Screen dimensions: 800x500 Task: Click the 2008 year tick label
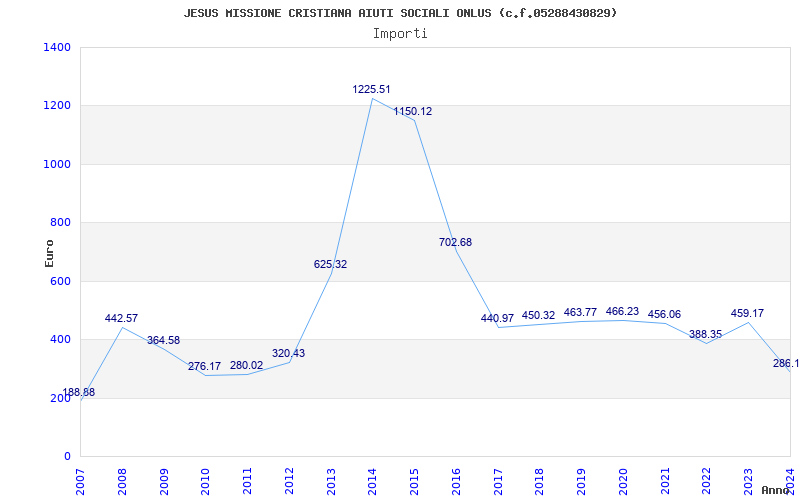pos(122,481)
